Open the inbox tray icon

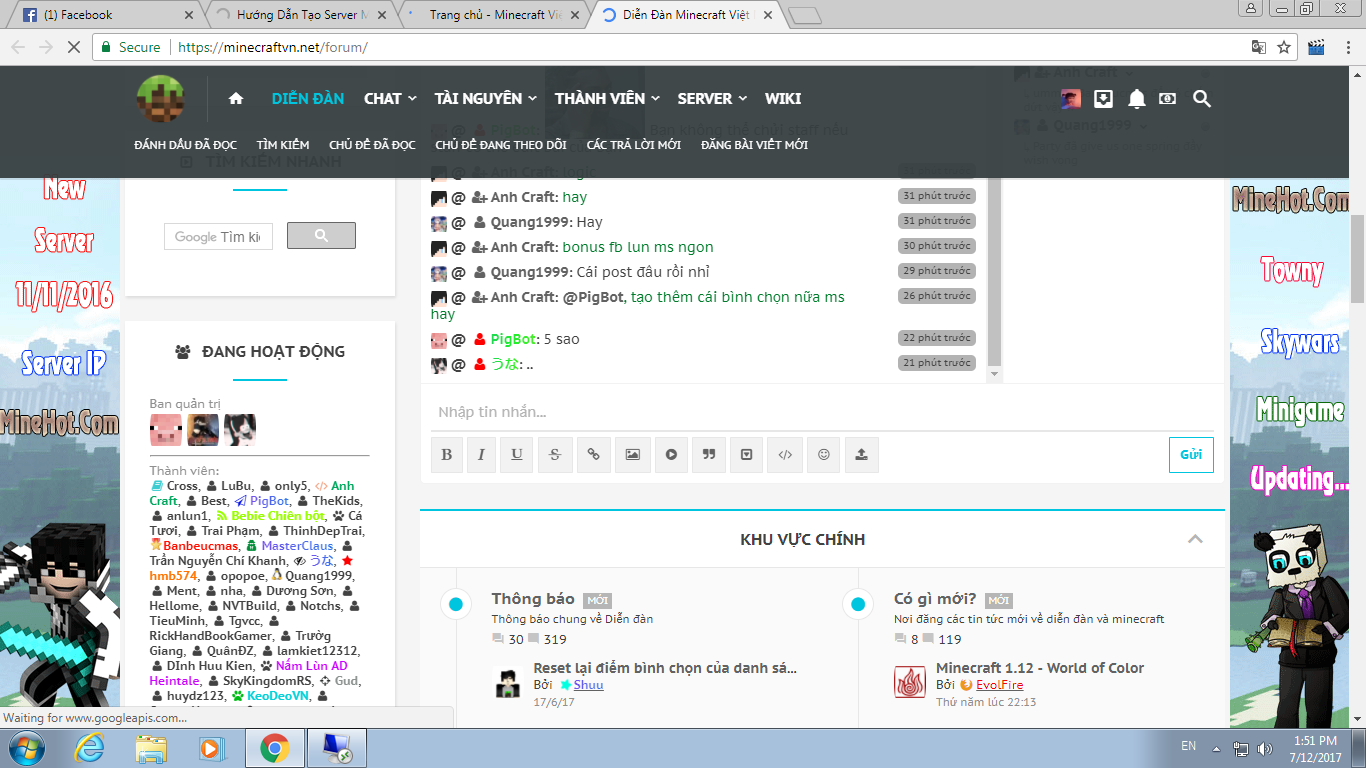(x=1103, y=98)
